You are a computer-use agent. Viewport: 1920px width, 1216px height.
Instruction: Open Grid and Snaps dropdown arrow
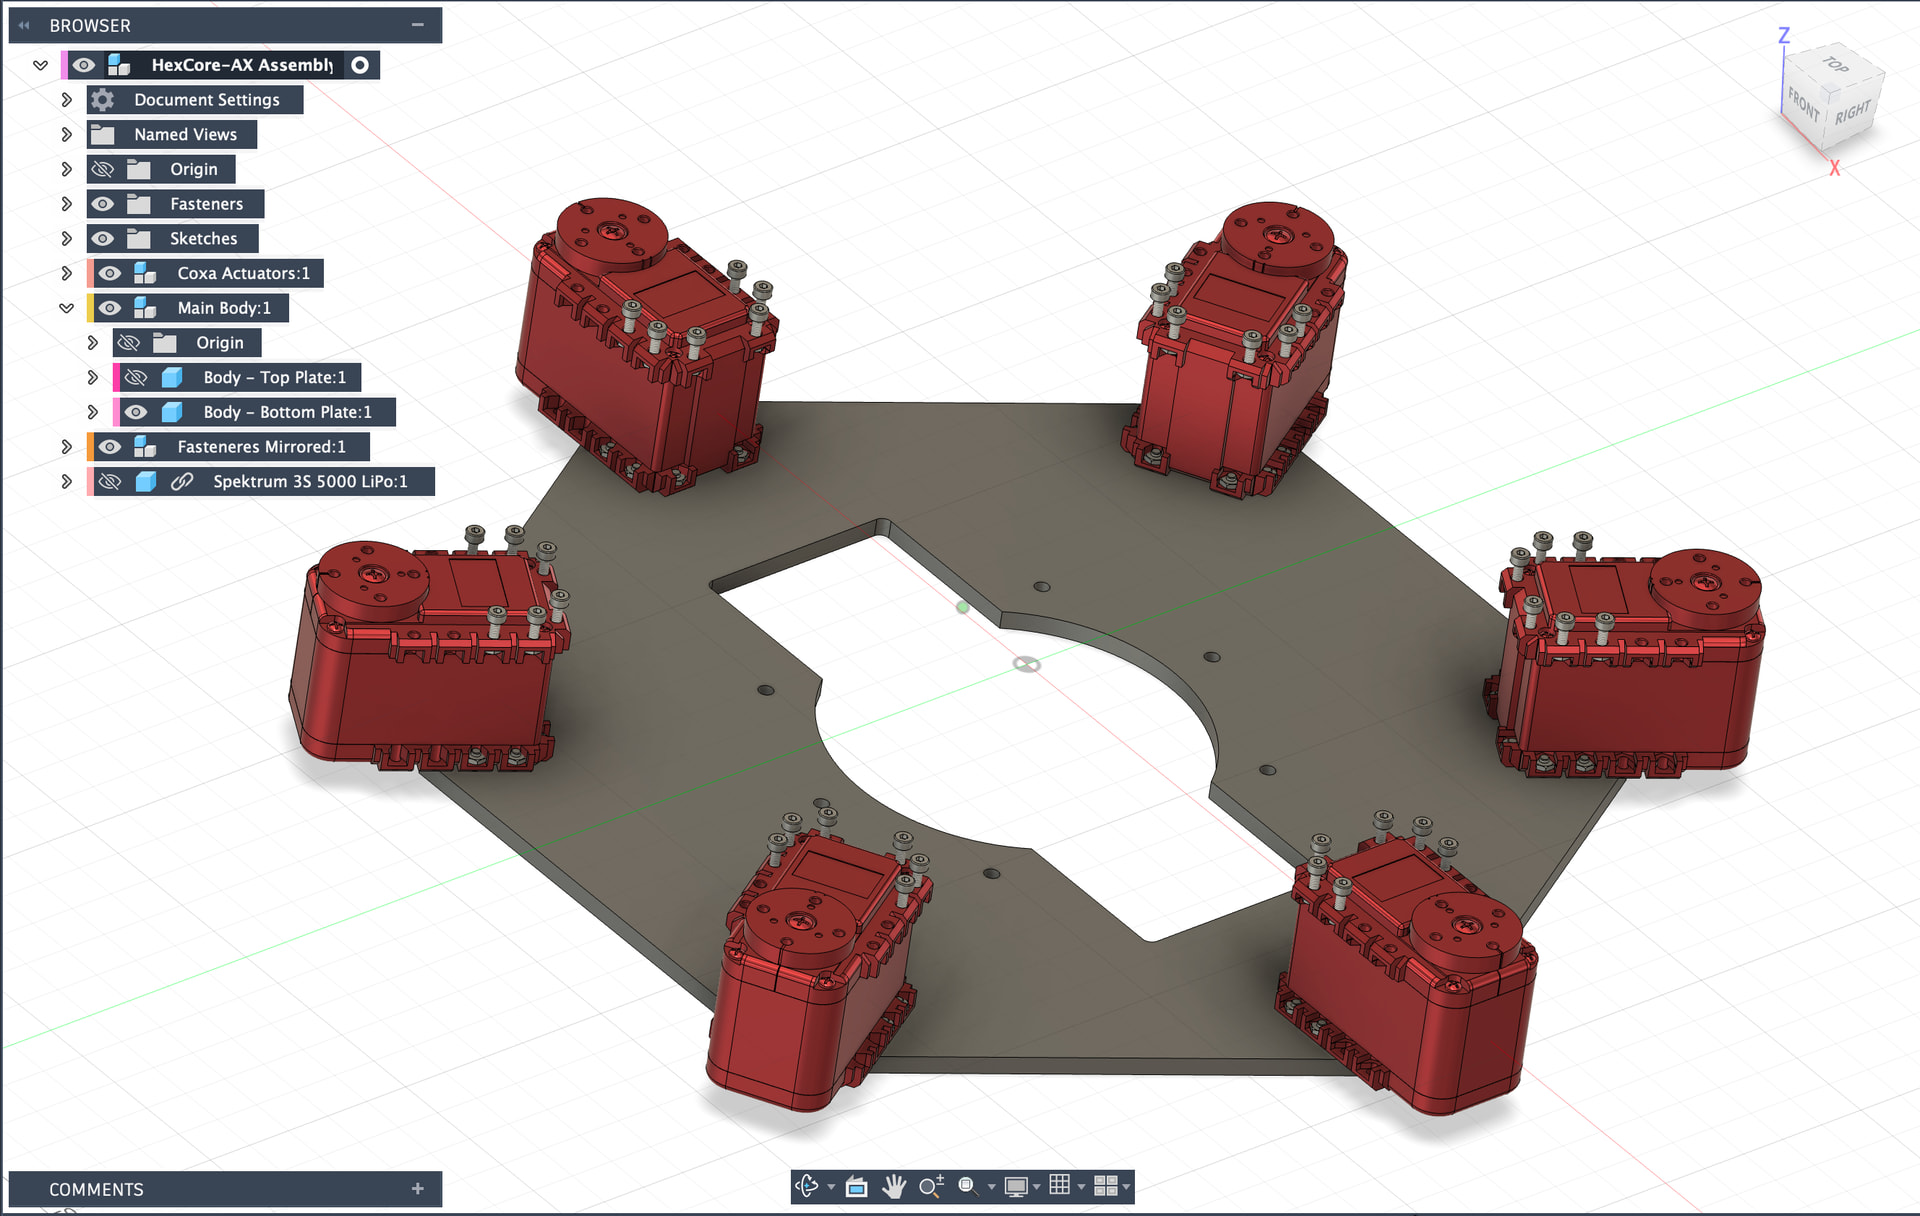tap(1081, 1187)
